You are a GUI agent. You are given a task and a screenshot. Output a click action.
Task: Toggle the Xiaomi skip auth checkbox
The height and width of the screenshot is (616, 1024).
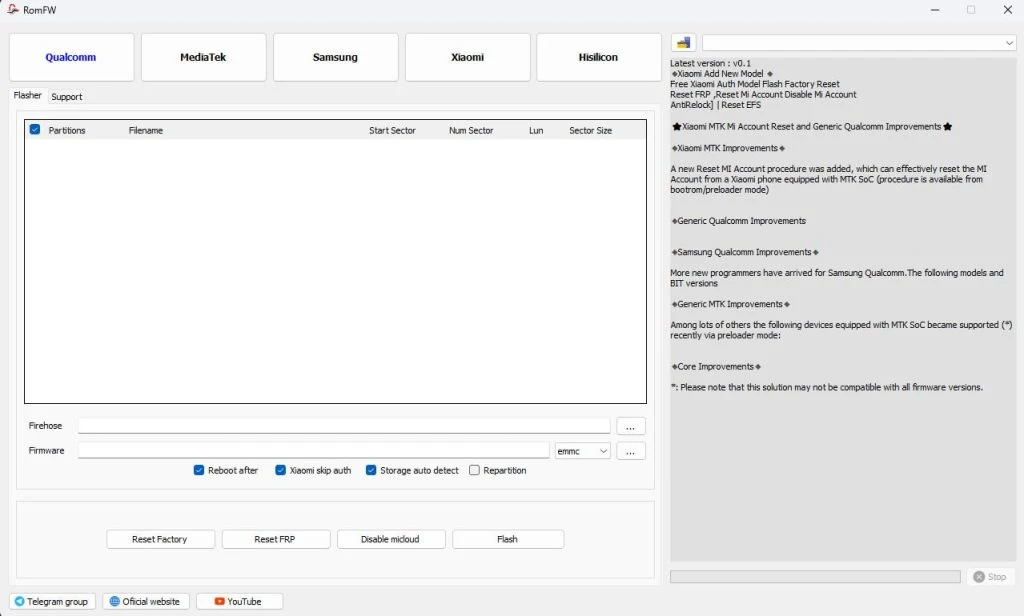[281, 470]
